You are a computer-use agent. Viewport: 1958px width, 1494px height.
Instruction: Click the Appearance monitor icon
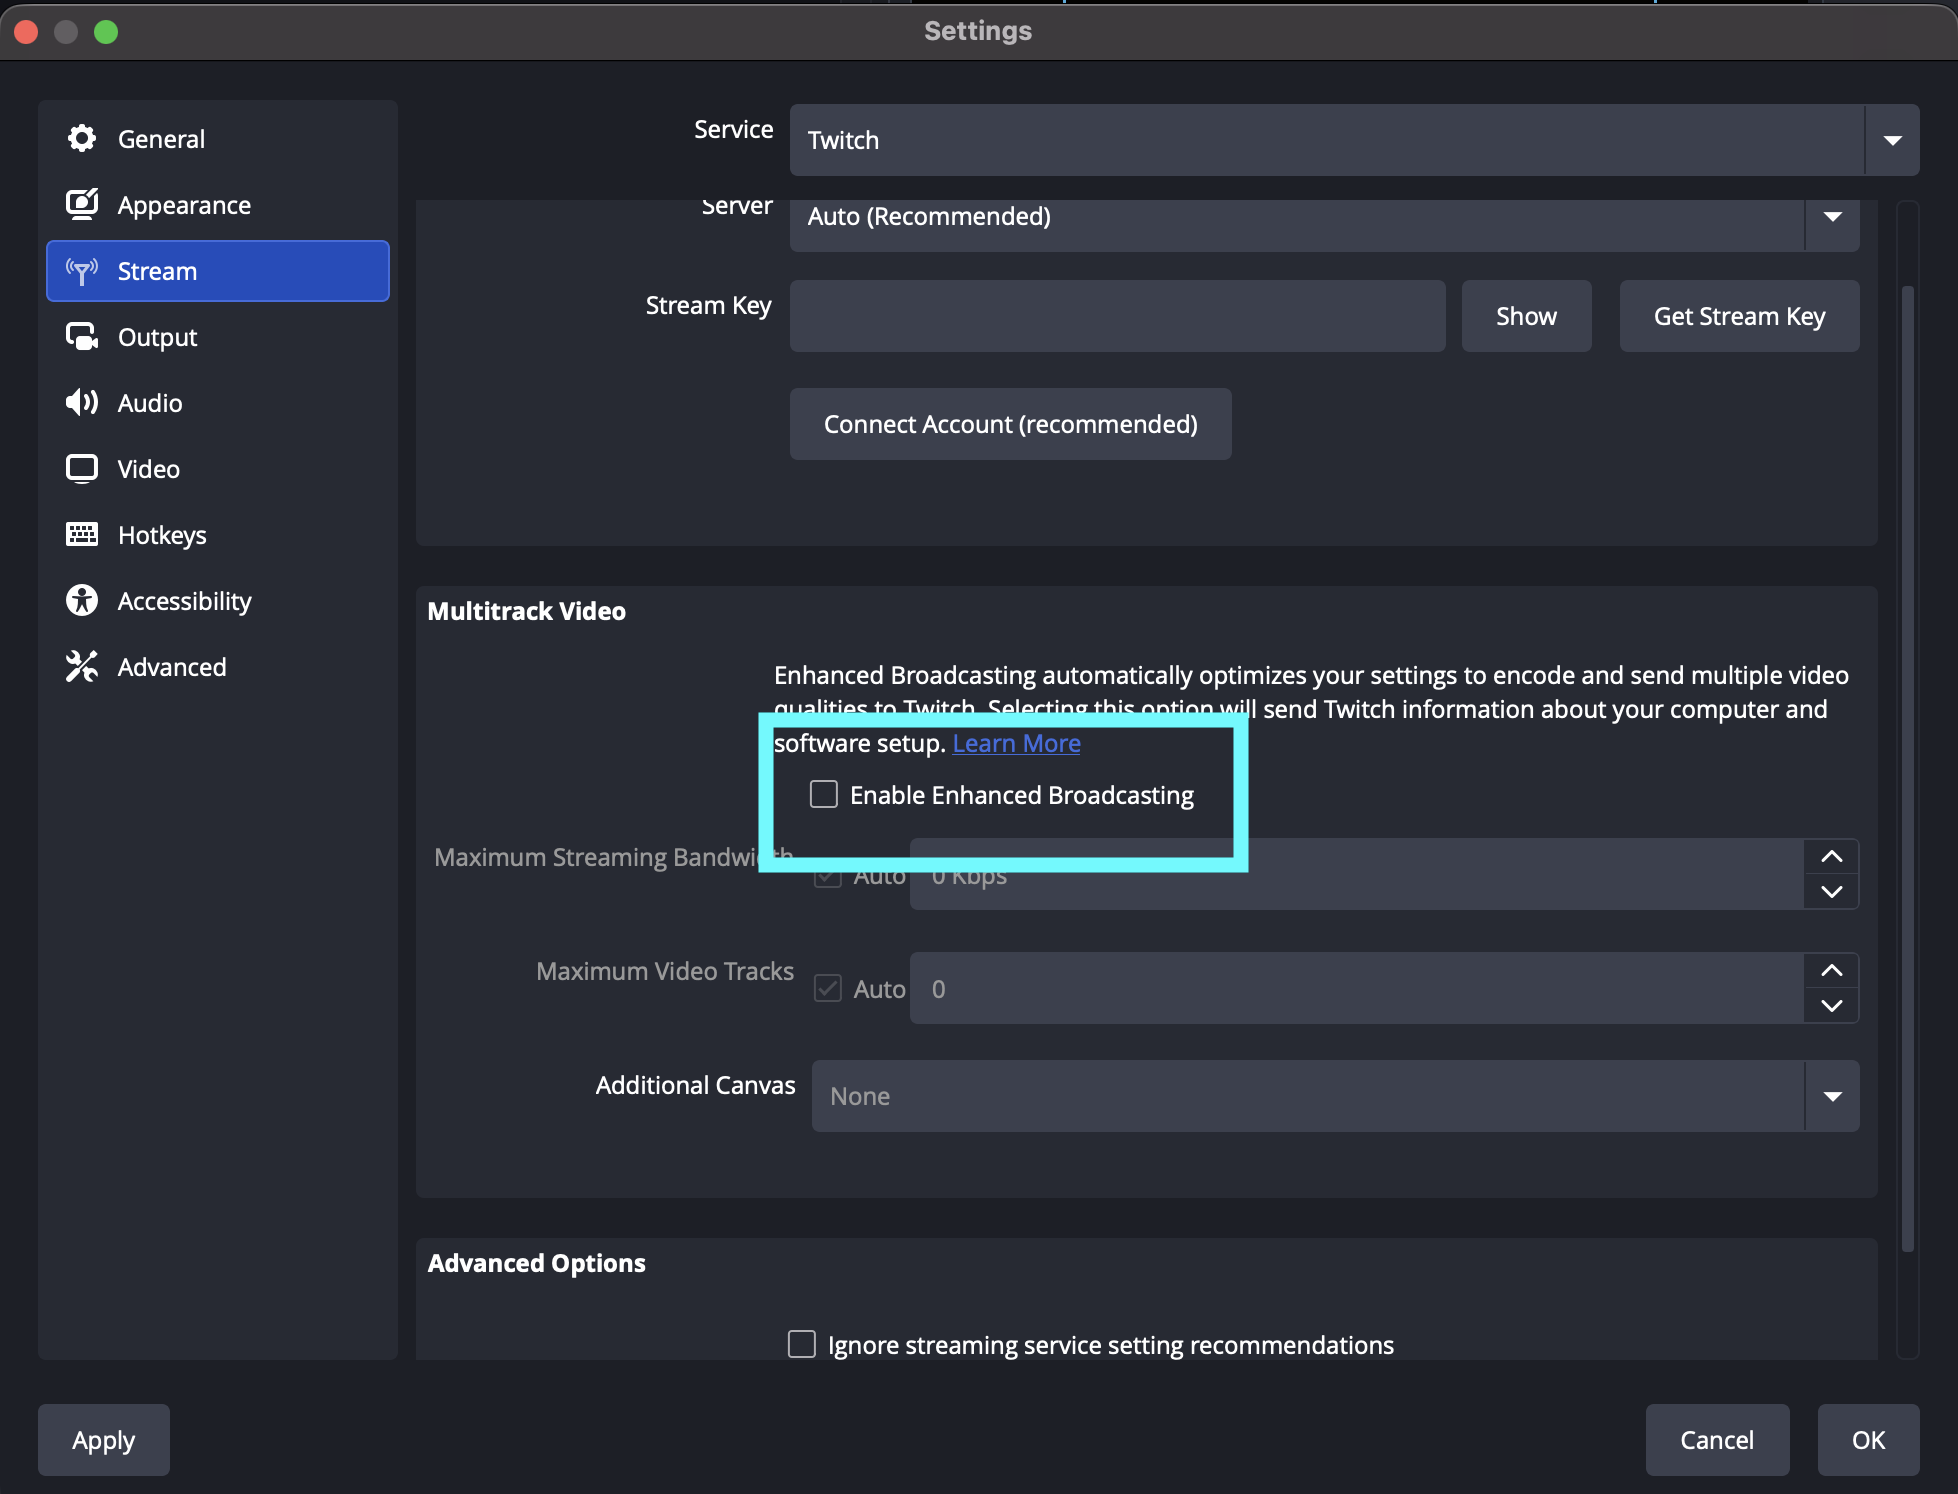(82, 204)
